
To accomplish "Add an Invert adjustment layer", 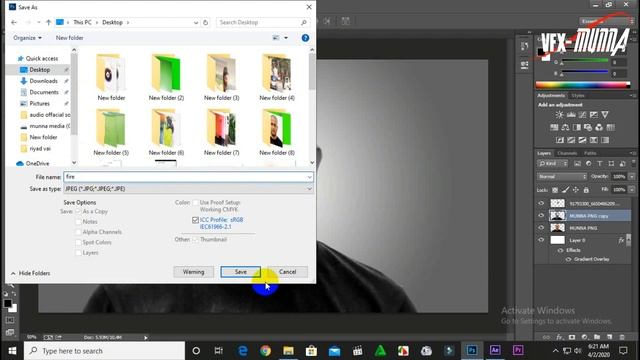I will tap(560, 140).
